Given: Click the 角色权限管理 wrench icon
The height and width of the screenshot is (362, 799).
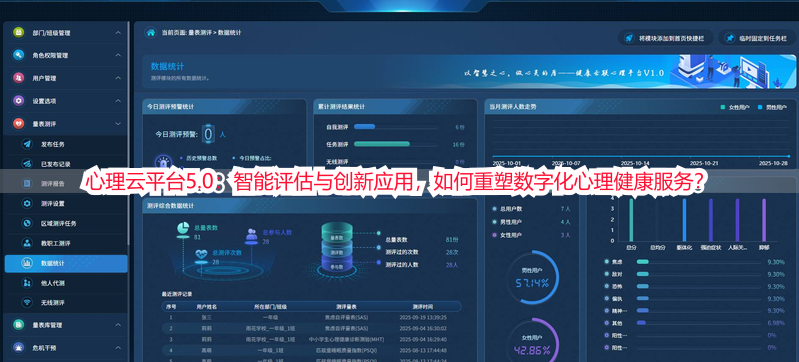Looking at the screenshot, I should coord(18,55).
